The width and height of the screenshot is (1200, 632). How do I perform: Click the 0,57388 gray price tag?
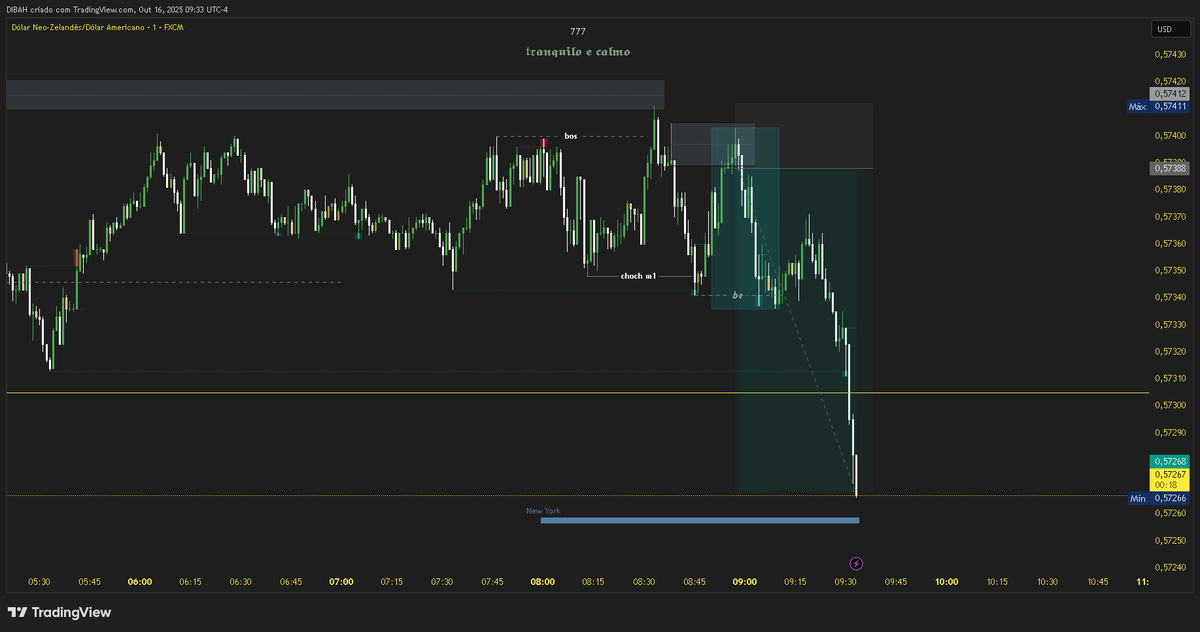(1170, 169)
